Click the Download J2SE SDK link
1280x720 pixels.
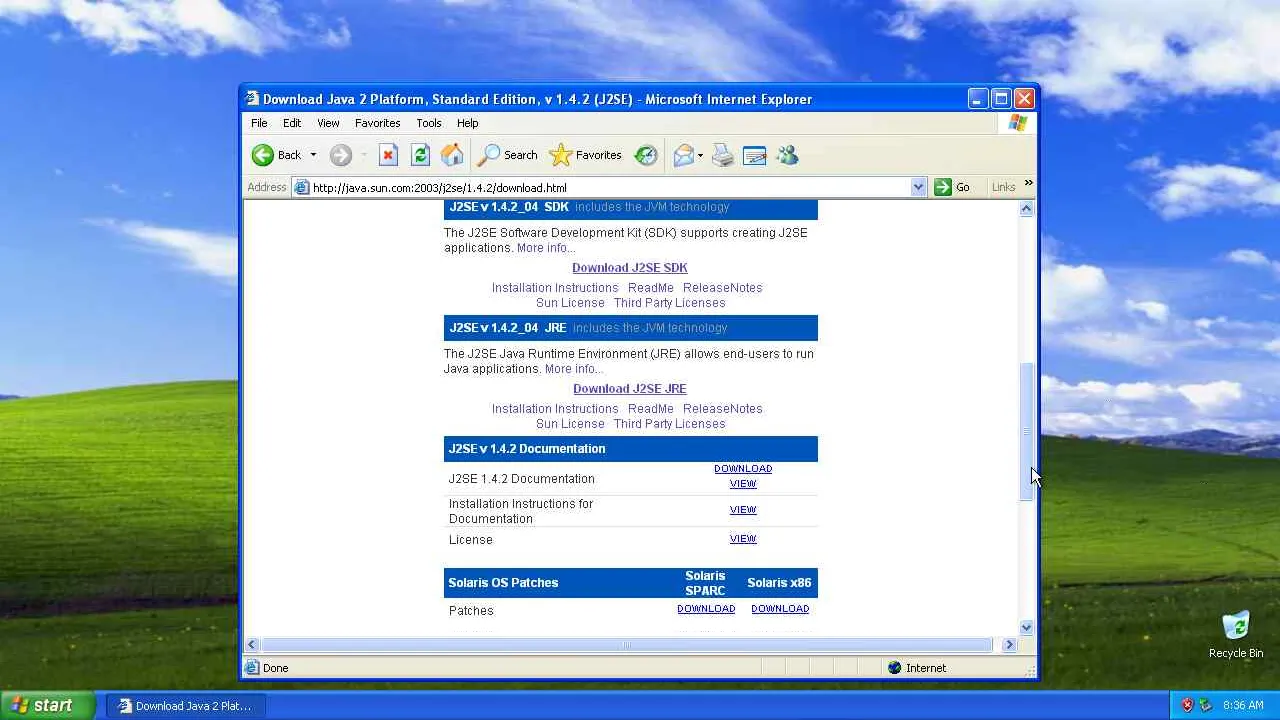[x=630, y=268]
